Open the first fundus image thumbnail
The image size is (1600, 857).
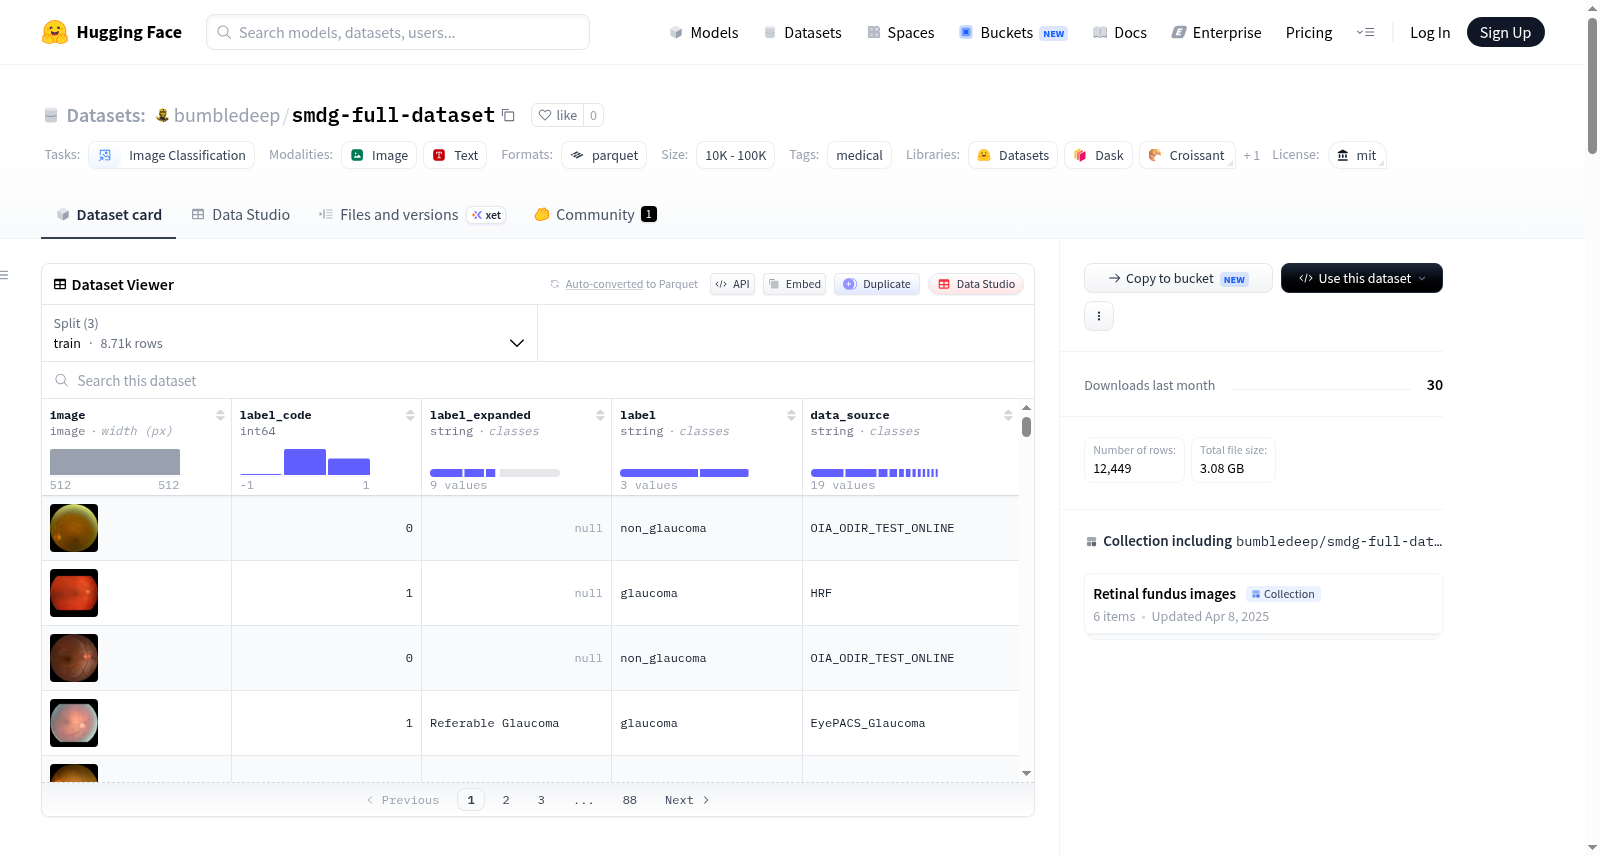coord(74,528)
